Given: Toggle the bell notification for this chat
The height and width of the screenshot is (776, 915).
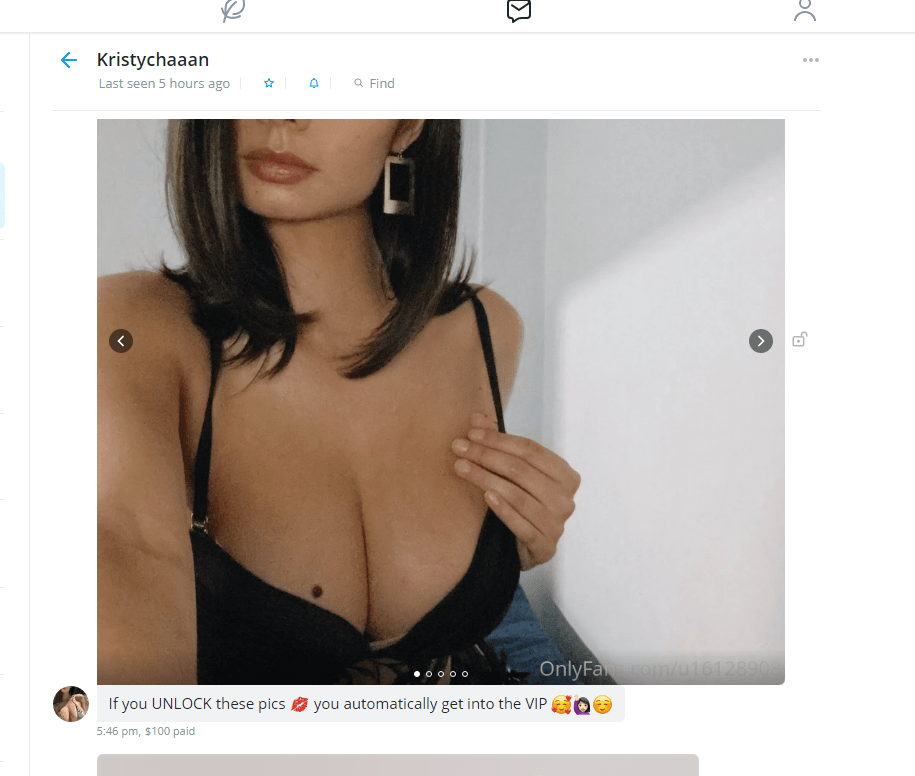Looking at the screenshot, I should pyautogui.click(x=314, y=83).
